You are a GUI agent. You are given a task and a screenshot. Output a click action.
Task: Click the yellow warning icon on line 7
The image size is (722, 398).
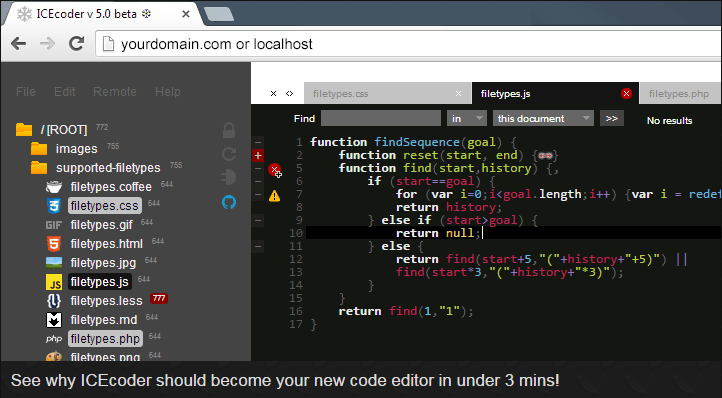click(x=274, y=196)
